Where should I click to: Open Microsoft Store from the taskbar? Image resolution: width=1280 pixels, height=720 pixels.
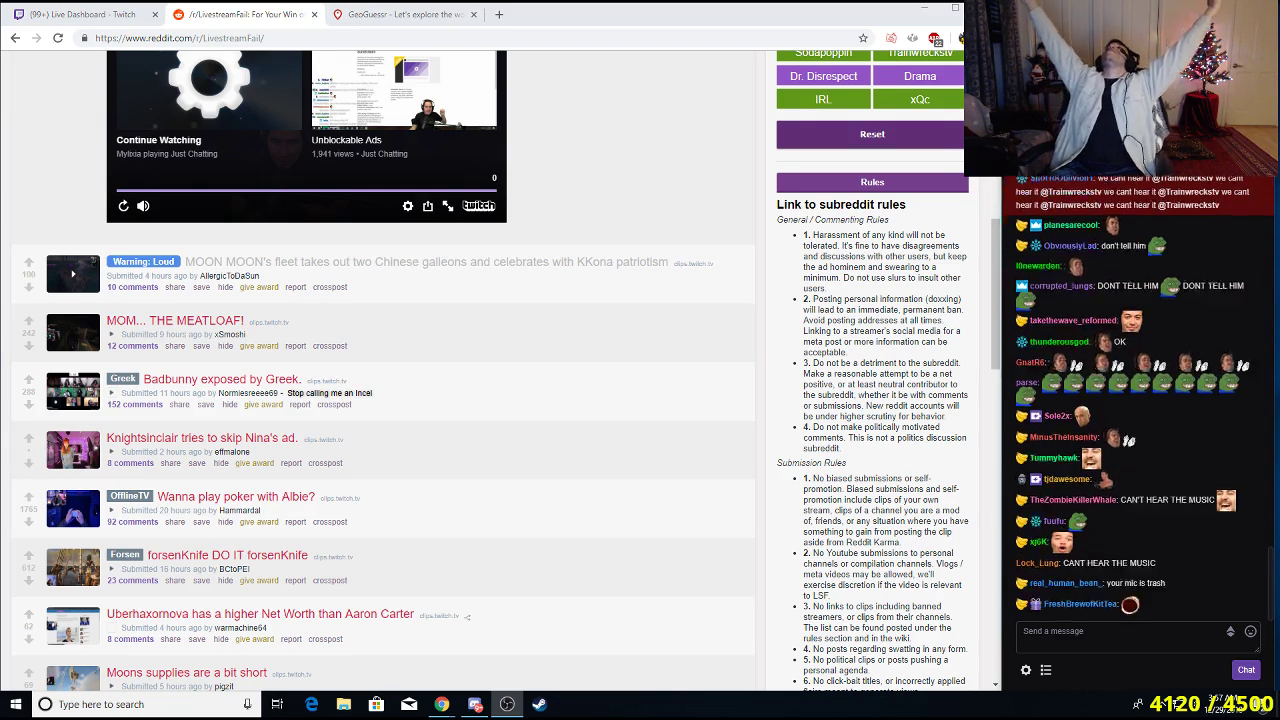click(x=376, y=704)
